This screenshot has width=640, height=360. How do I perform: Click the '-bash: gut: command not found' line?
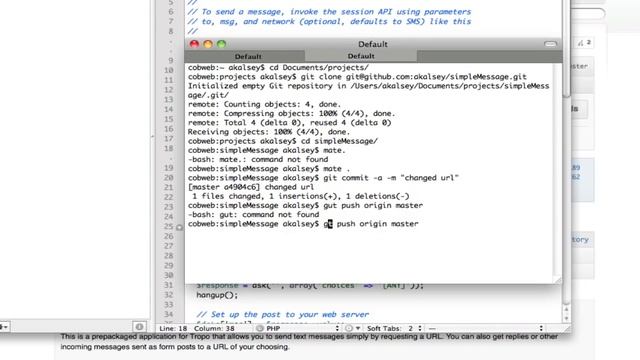coord(253,214)
